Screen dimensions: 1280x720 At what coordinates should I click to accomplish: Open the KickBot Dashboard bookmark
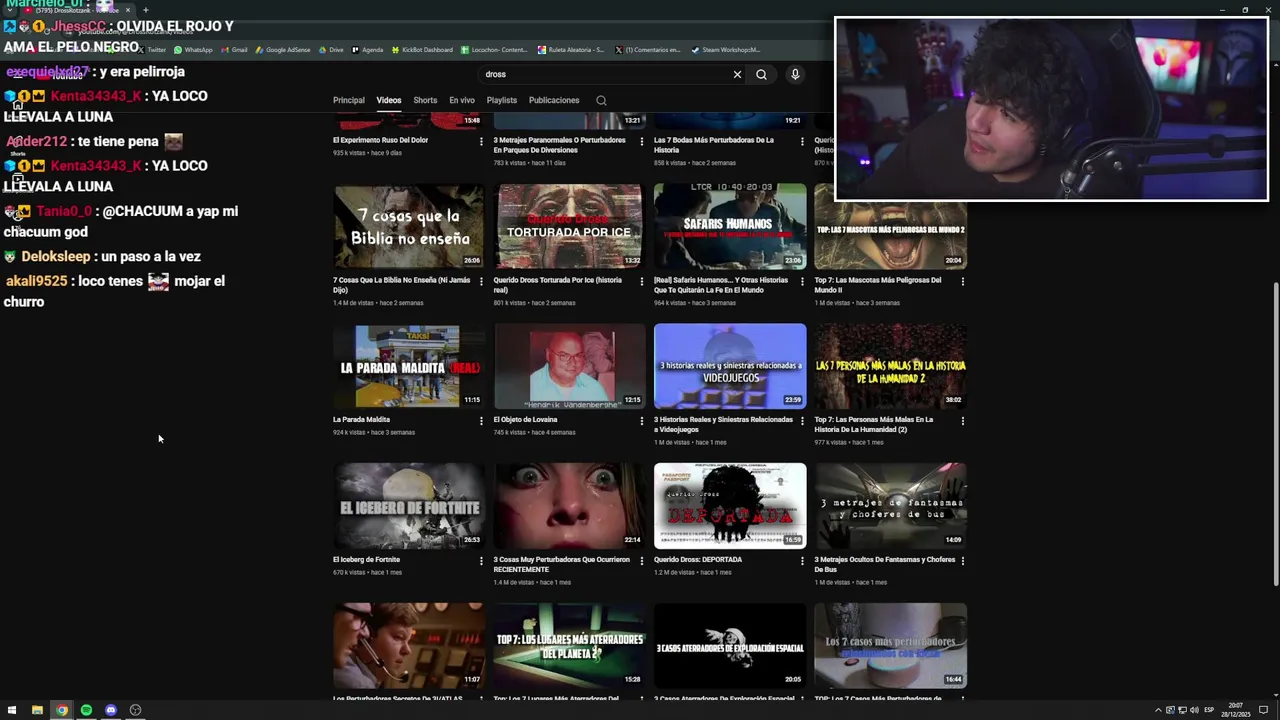(422, 50)
